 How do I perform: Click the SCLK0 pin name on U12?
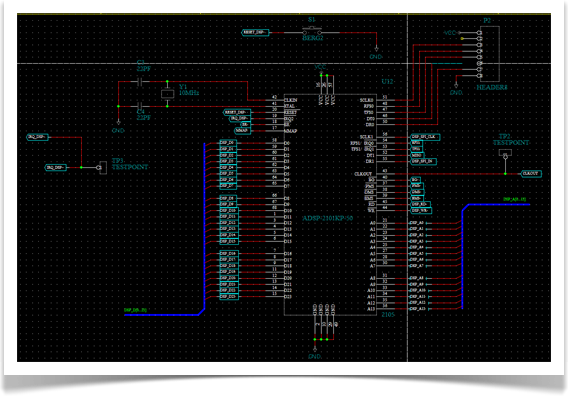[367, 100]
